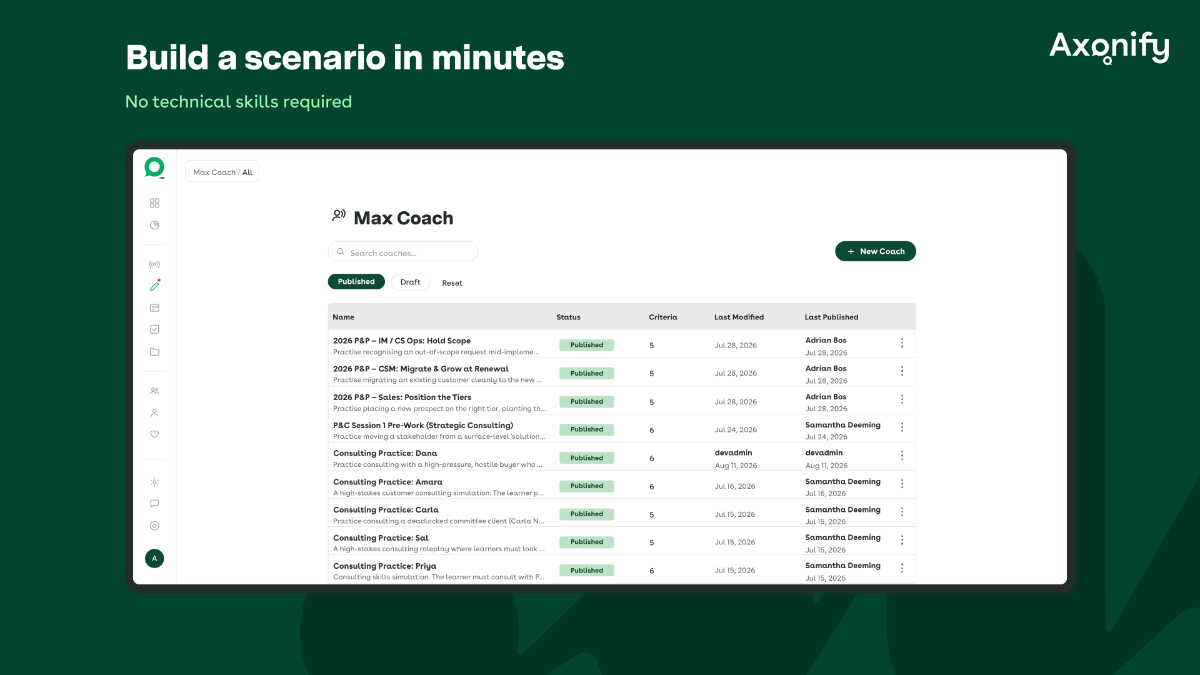Viewport: 1200px width, 675px height.
Task: Sort by the Criteria column header
Action: click(x=662, y=317)
